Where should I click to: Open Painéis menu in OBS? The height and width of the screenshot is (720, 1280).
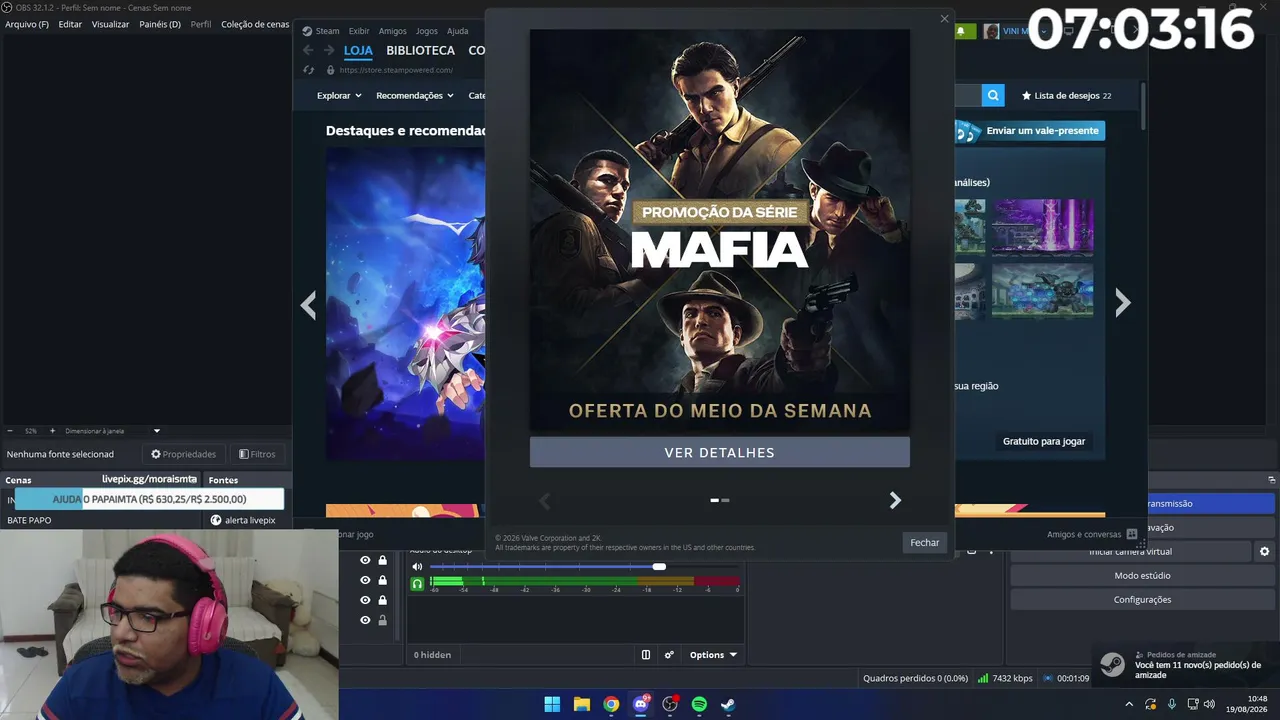click(160, 24)
